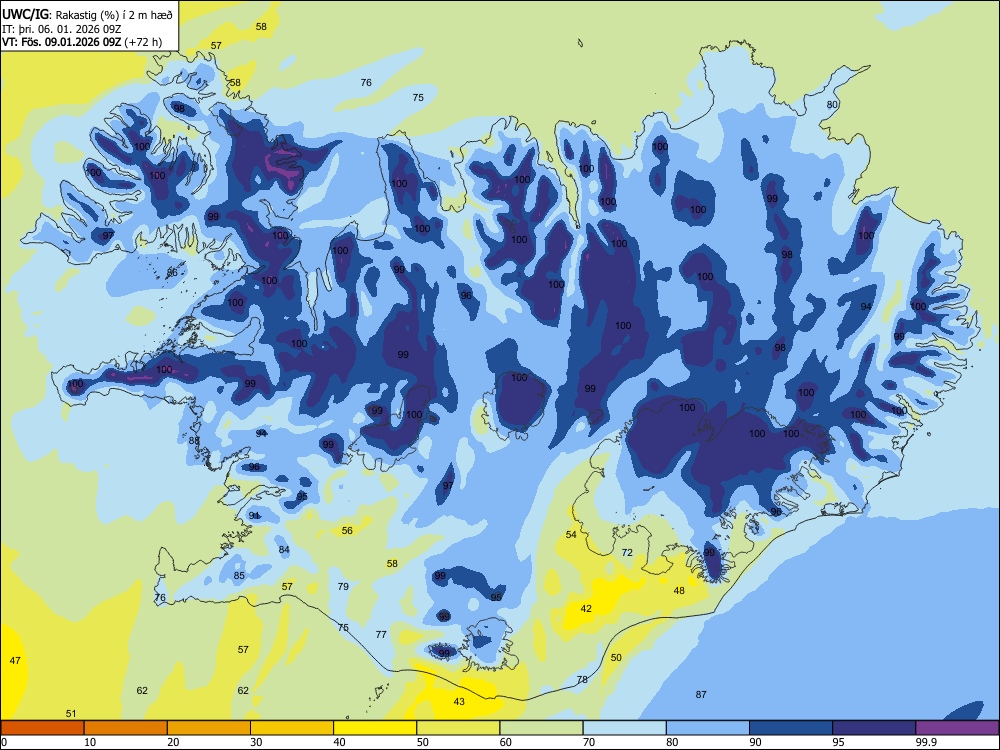Click the humidity value "72" on the map
The image size is (1000, 750).
pos(628,552)
